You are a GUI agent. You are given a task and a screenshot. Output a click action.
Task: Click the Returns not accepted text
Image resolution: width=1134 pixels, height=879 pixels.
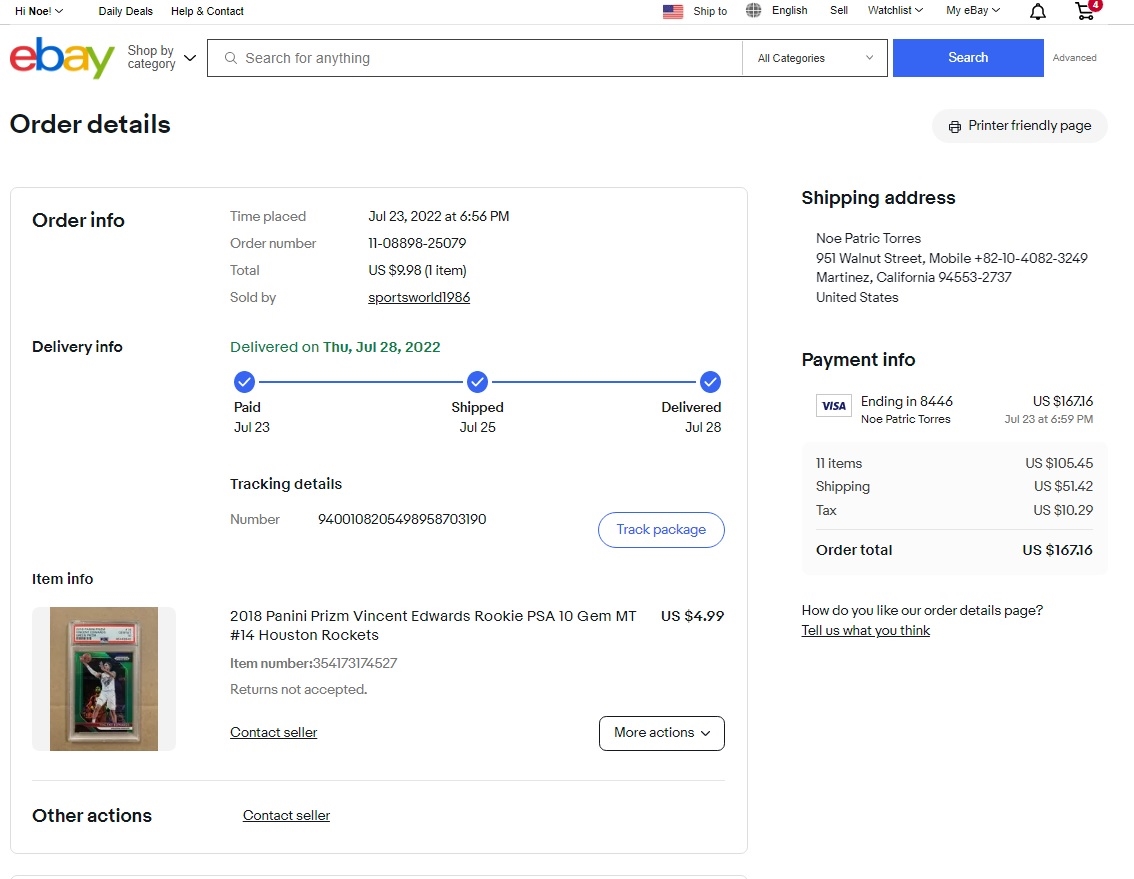click(x=299, y=689)
